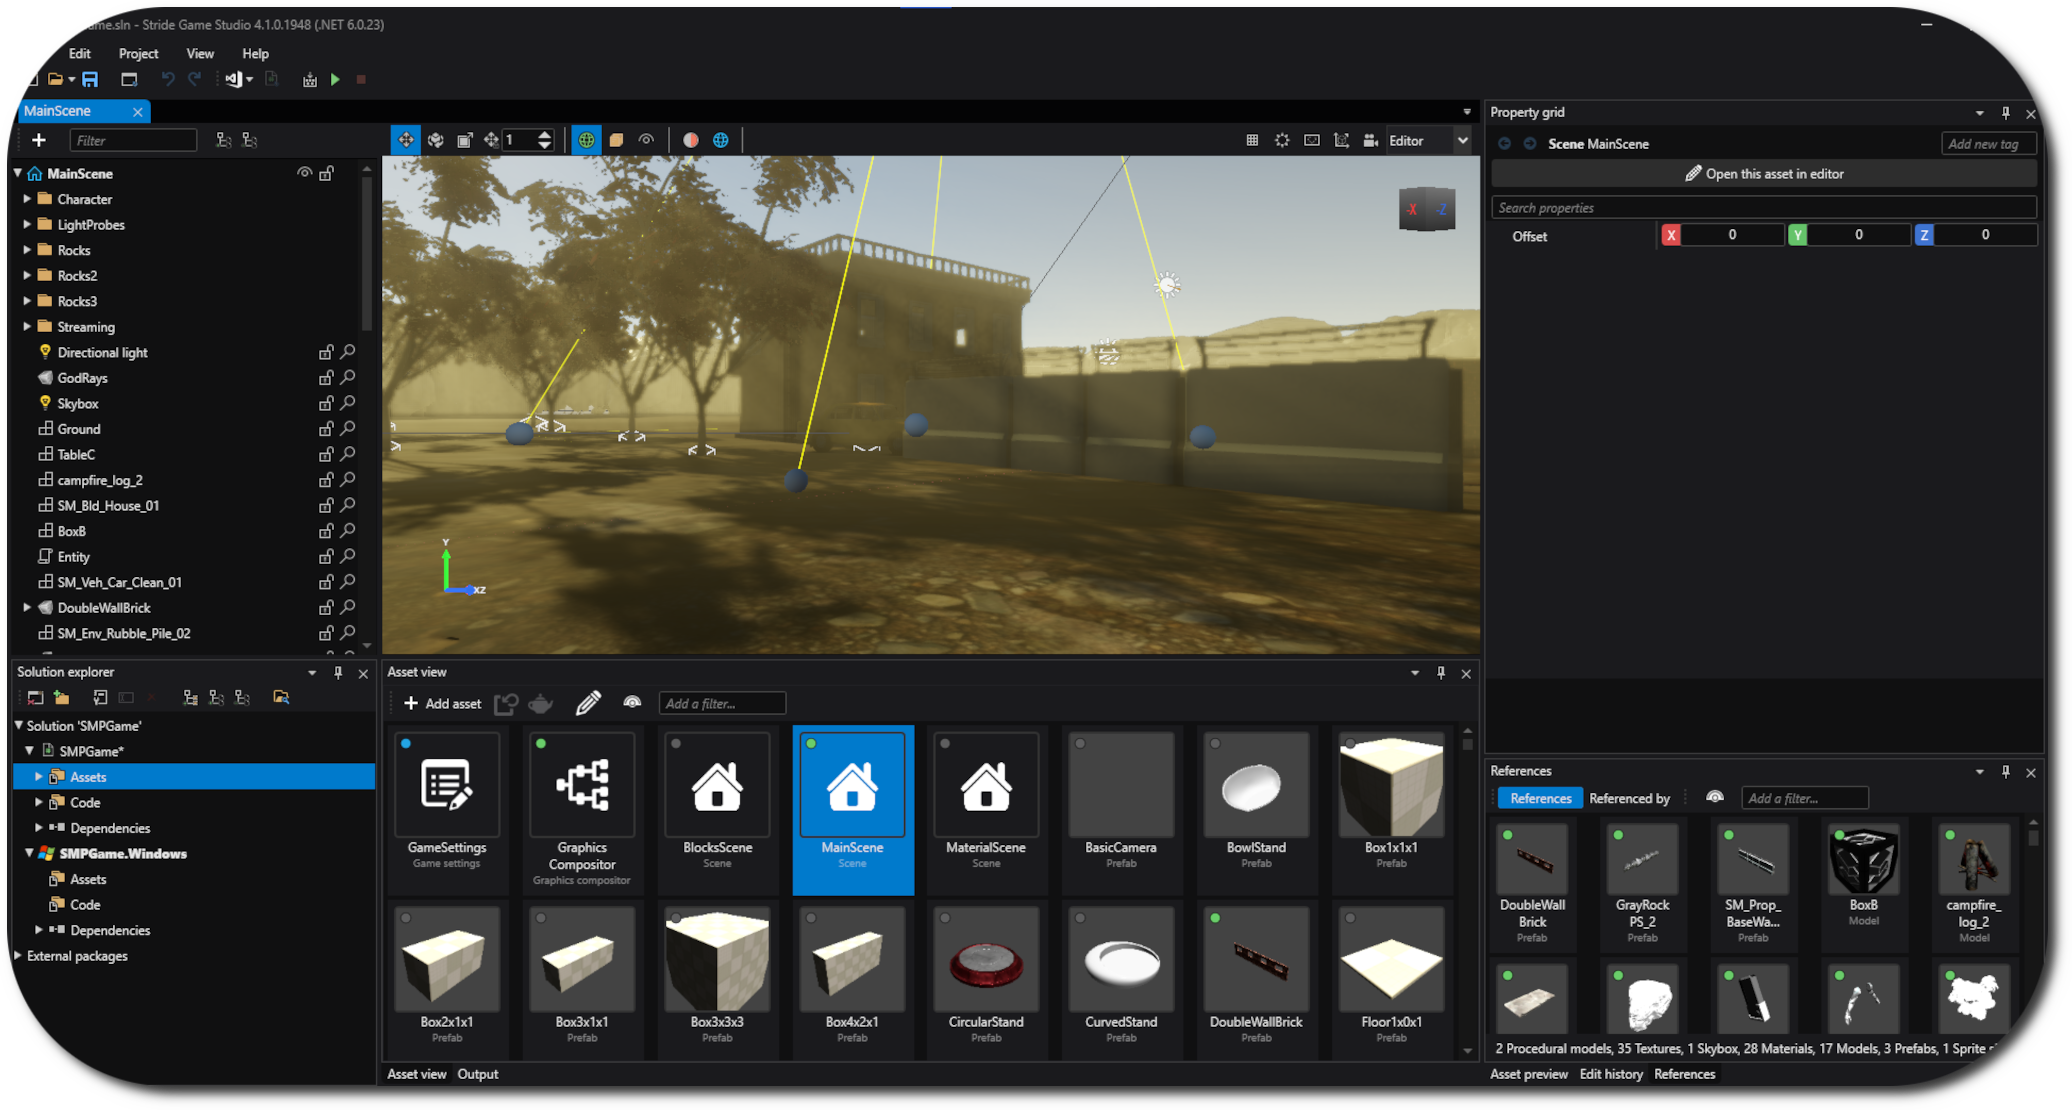Click Open this asset in editor
The image size is (2072, 1110).
1764,174
